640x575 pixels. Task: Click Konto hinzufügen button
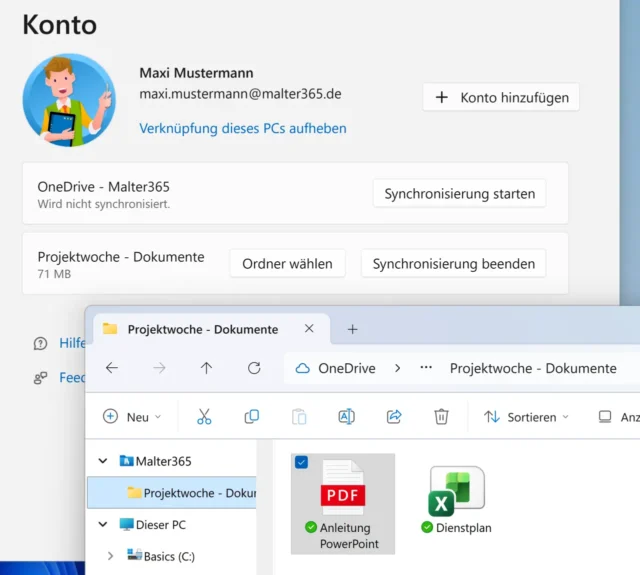click(501, 98)
